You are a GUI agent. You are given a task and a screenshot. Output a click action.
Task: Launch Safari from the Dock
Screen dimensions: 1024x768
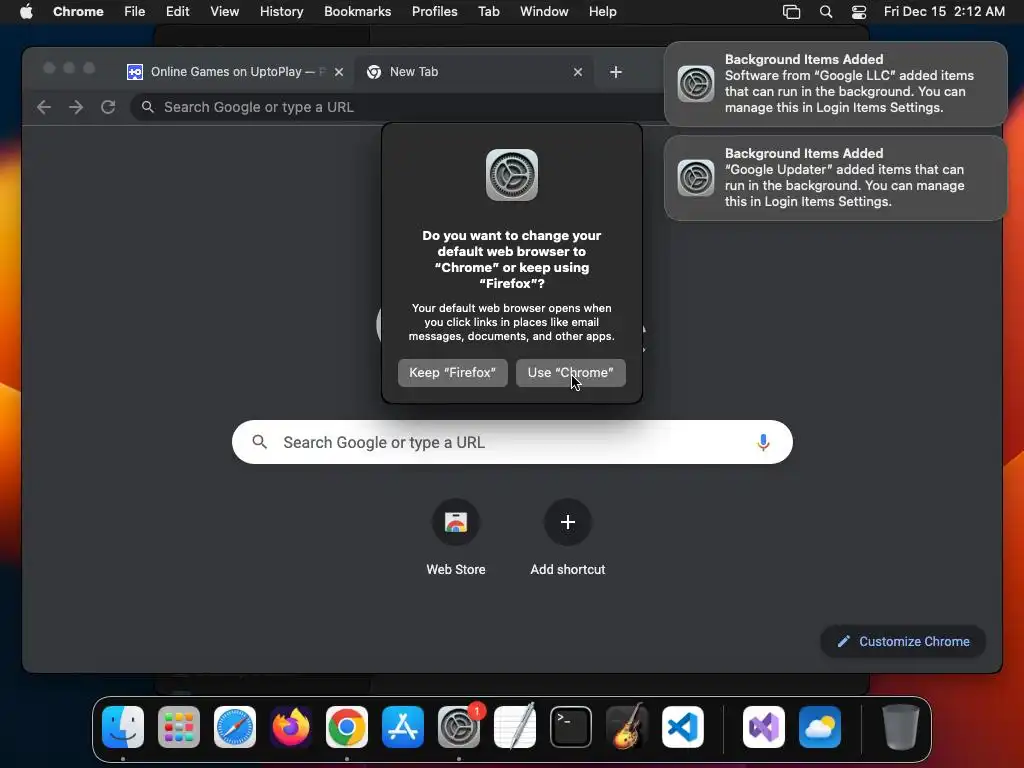(234, 727)
